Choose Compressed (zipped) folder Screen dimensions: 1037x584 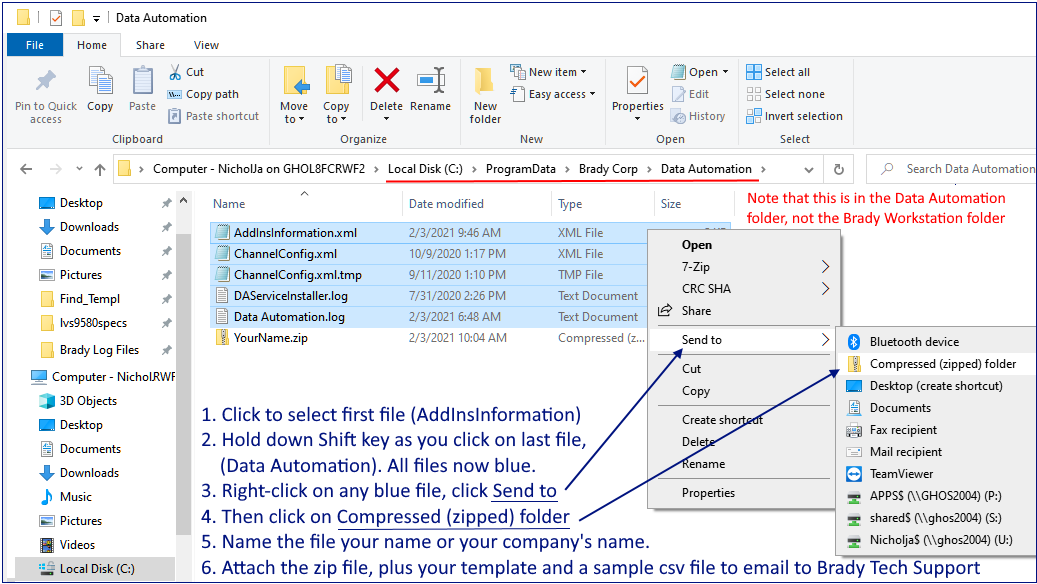pos(934,364)
